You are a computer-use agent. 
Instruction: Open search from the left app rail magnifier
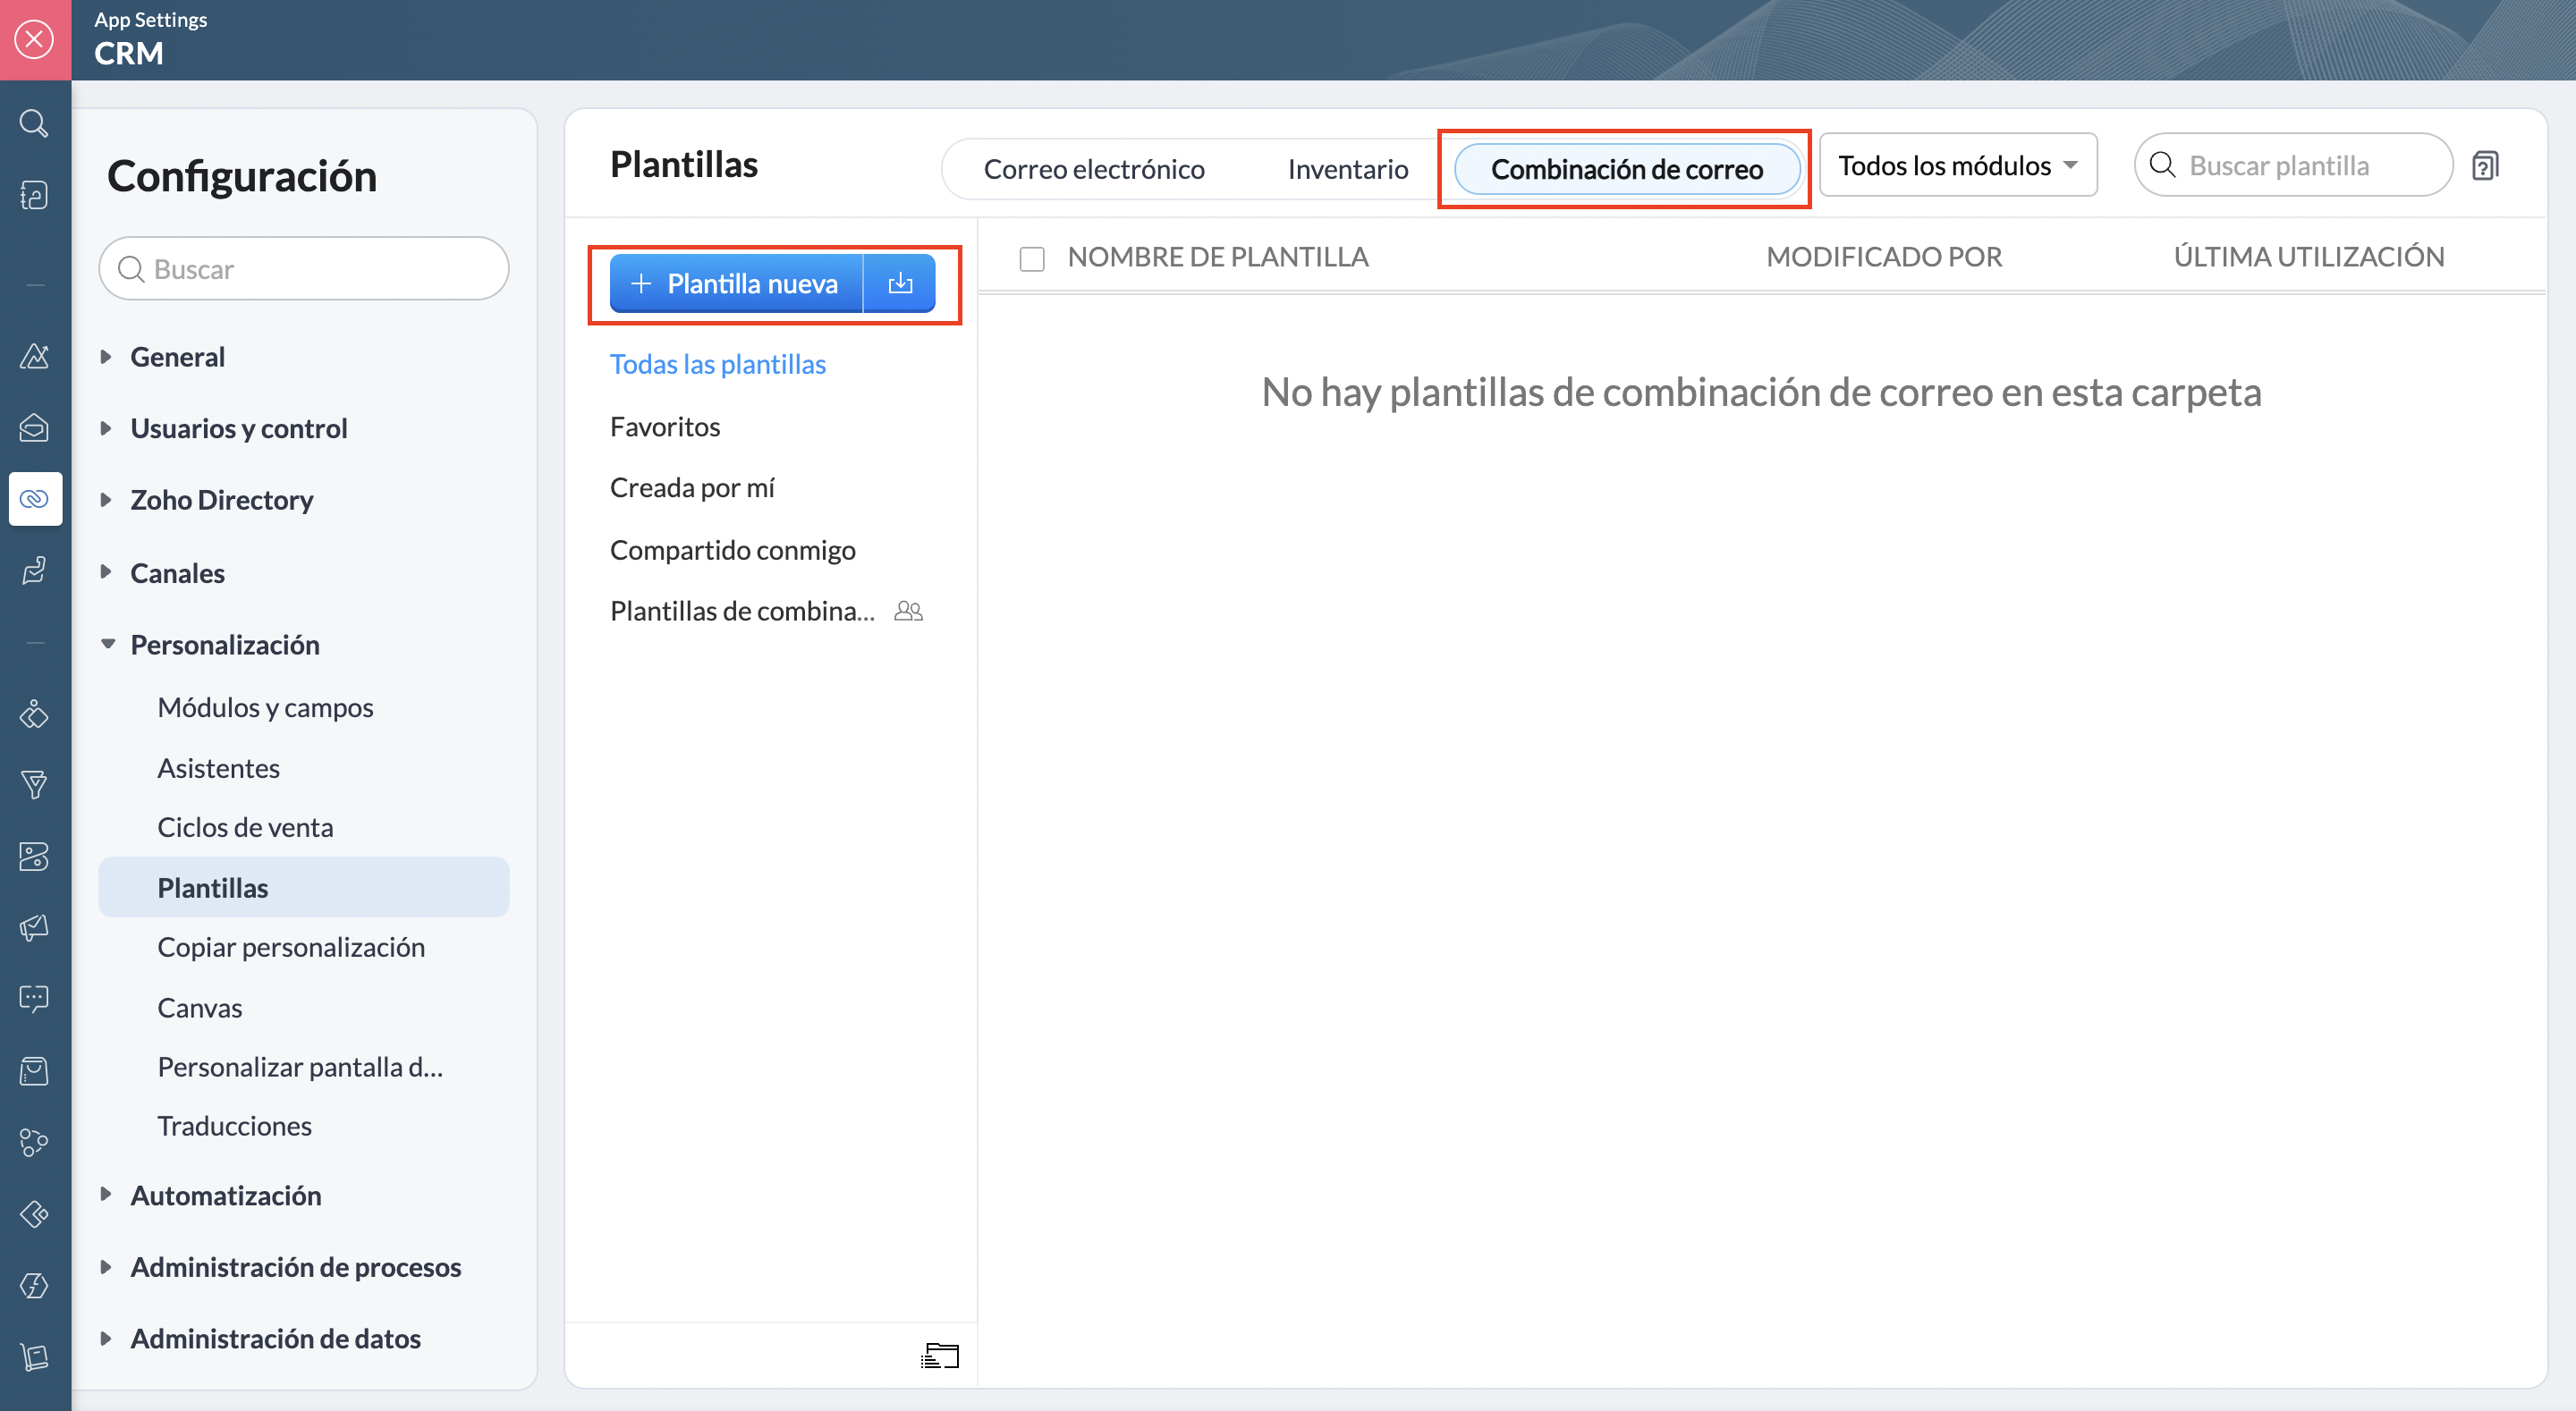pyautogui.click(x=34, y=123)
